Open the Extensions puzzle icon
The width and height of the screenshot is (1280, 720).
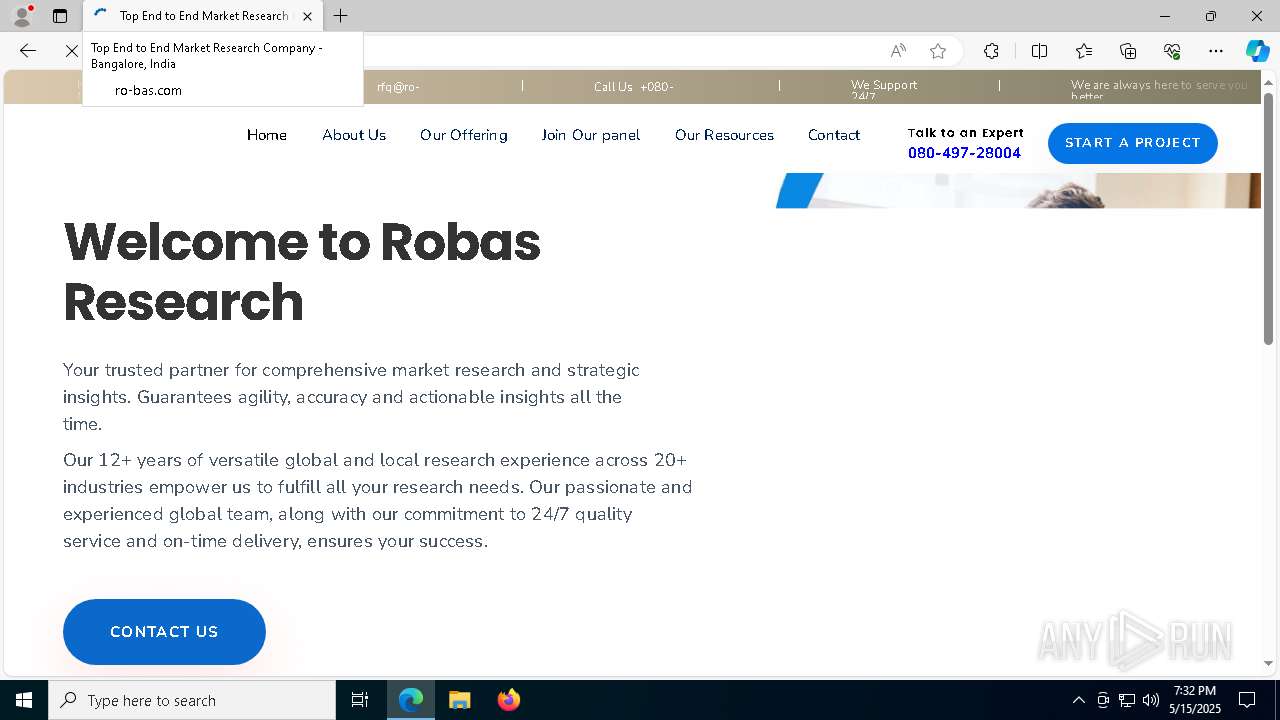click(x=991, y=51)
